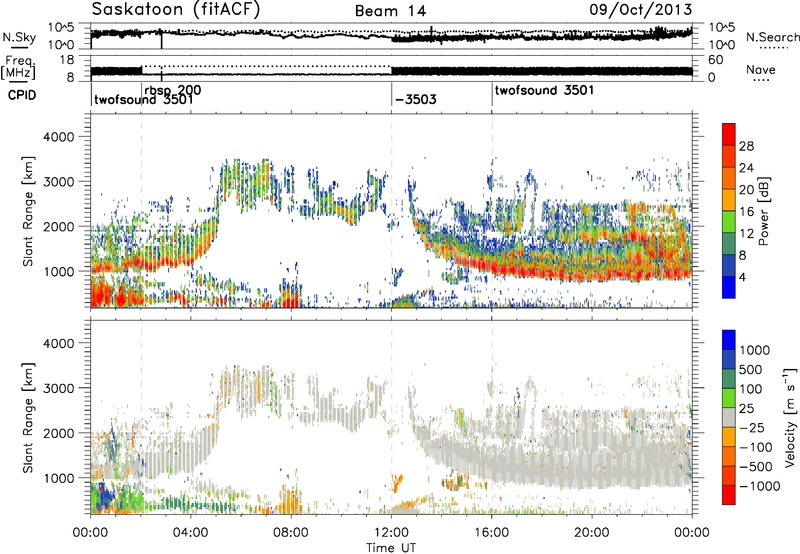This screenshot has width=800, height=554.
Task: Click the 'Velocity [m s-1]' colorbar title
Action: pos(790,417)
